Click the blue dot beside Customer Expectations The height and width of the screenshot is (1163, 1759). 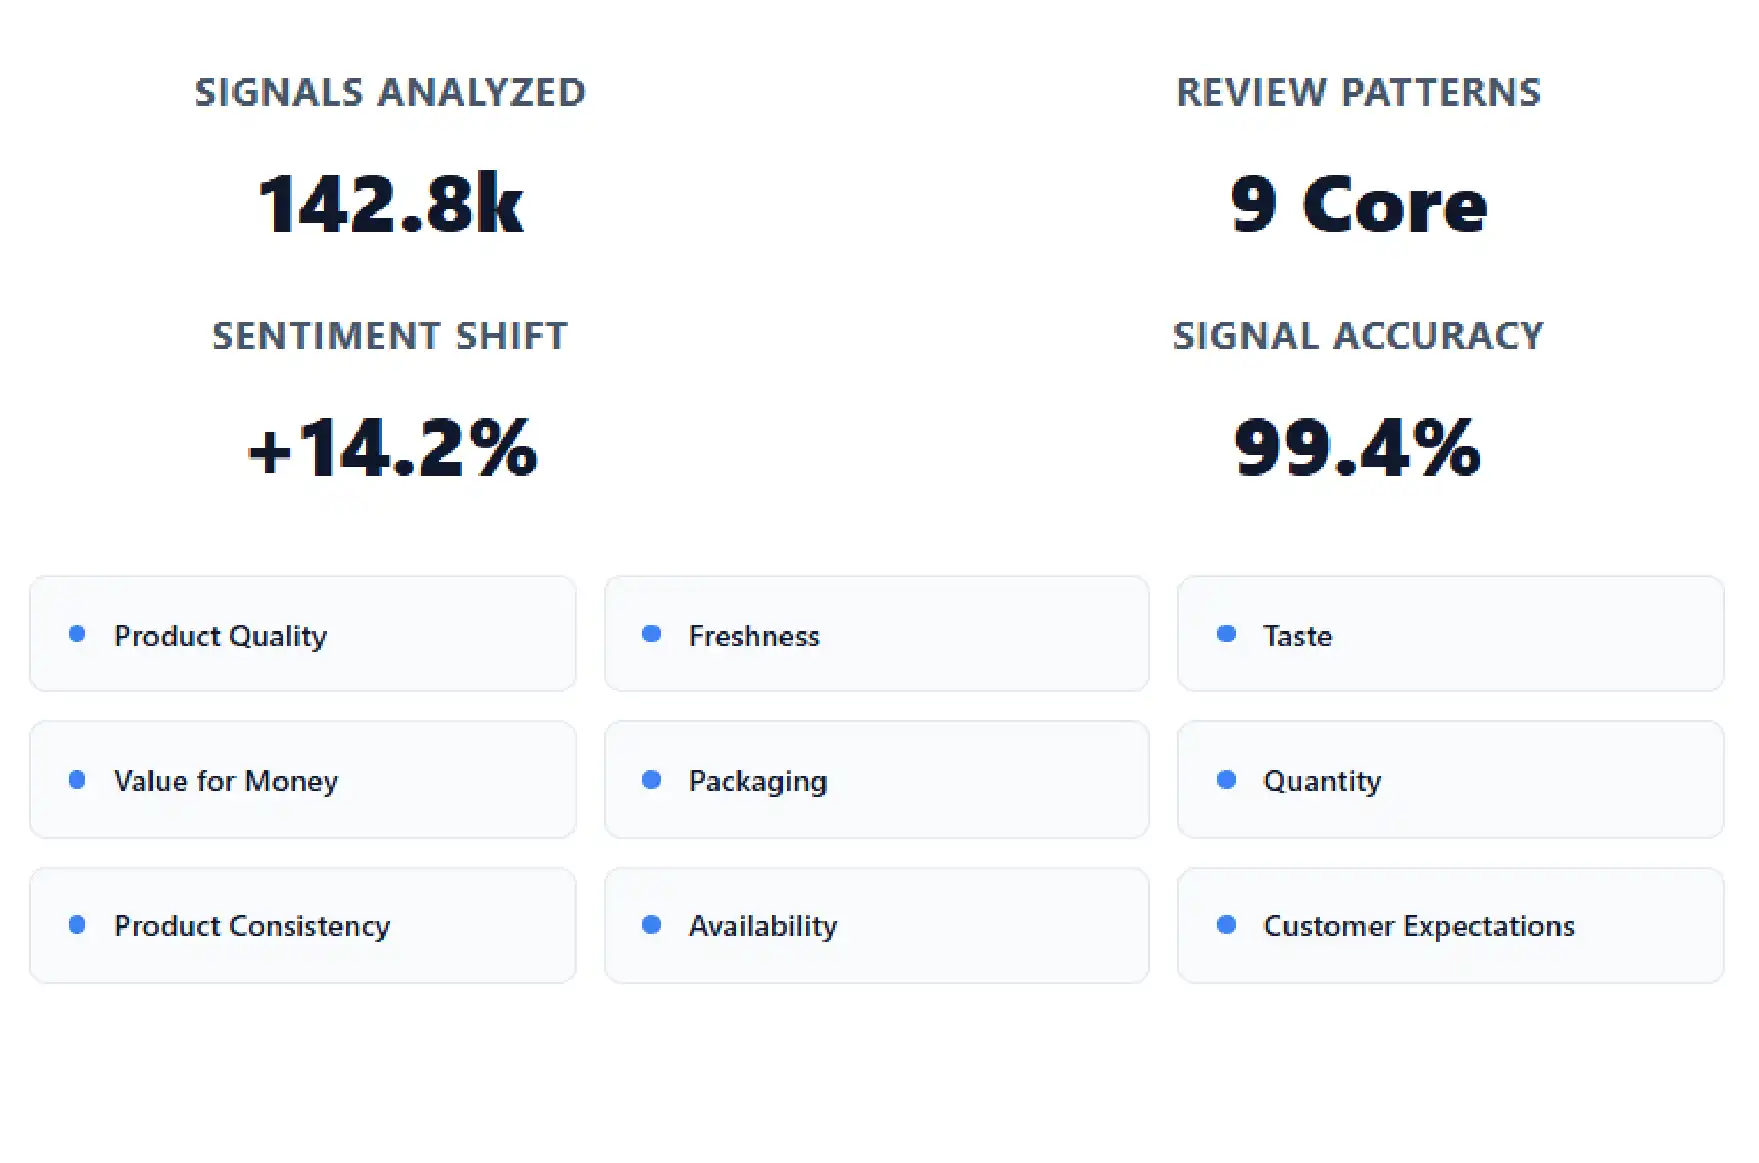1226,925
